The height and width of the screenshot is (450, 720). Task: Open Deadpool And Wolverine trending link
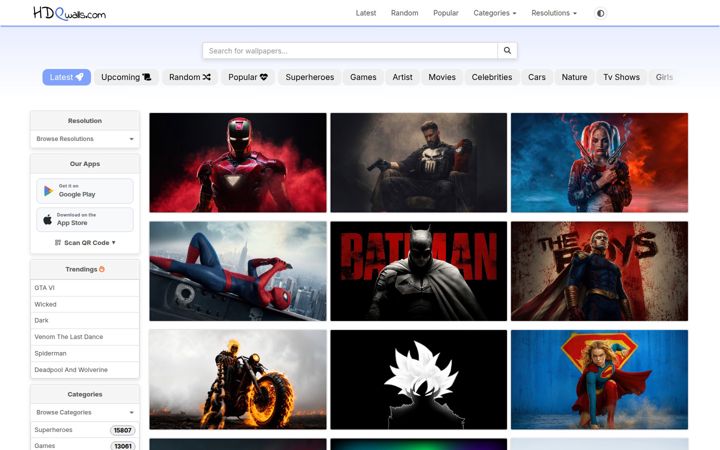click(85, 370)
